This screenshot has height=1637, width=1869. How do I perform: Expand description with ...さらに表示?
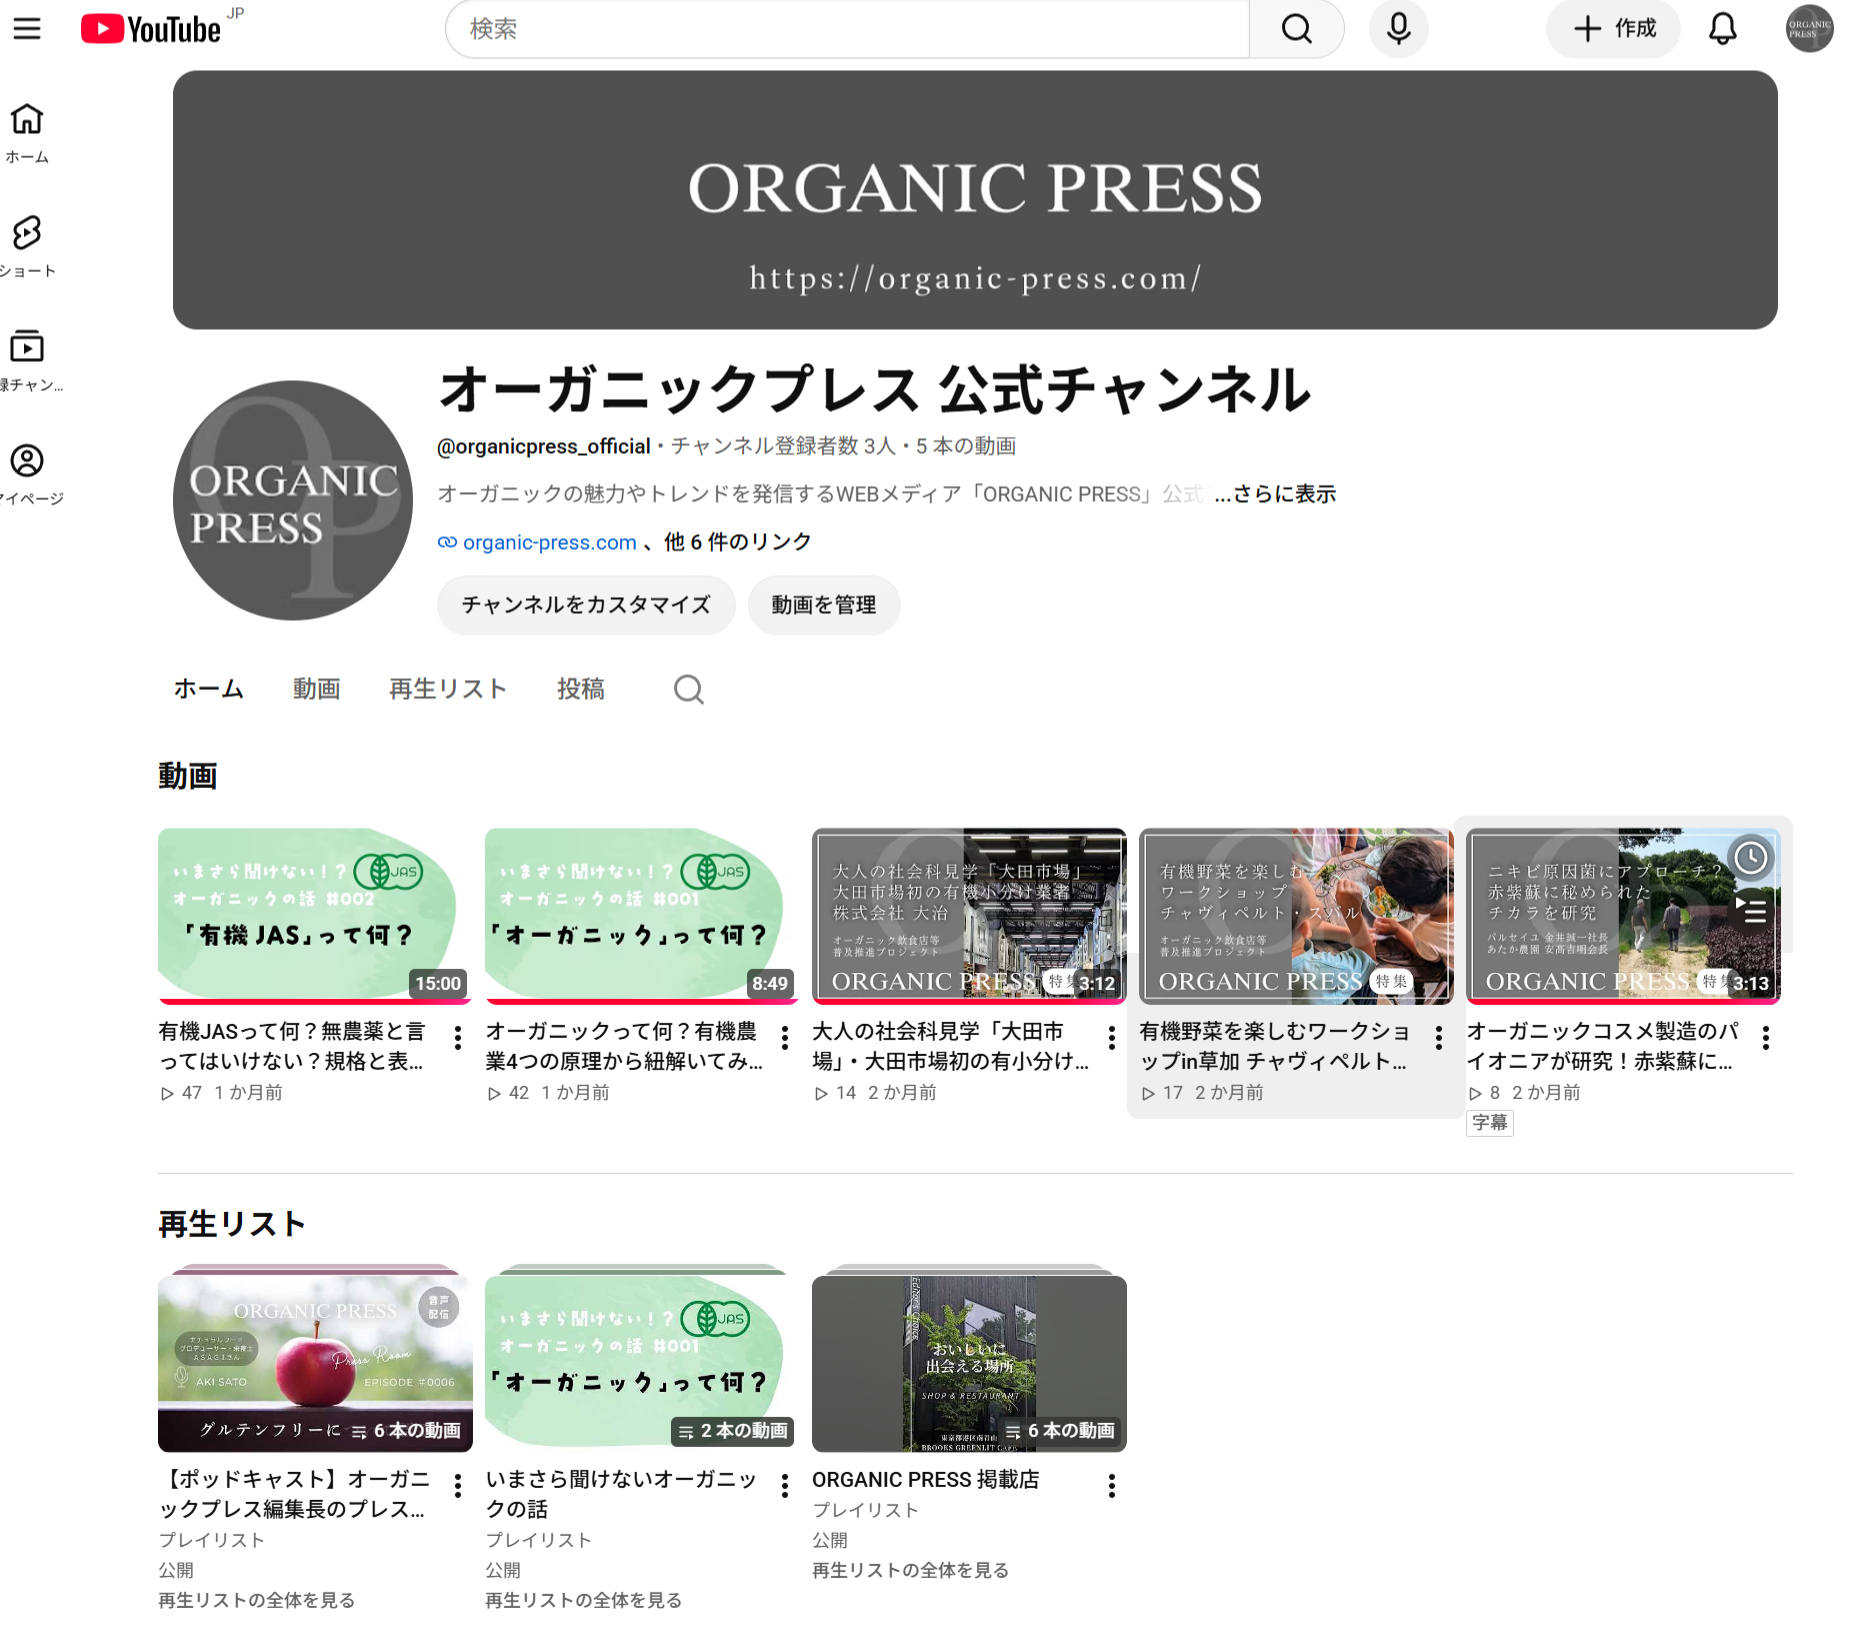click(x=1275, y=494)
